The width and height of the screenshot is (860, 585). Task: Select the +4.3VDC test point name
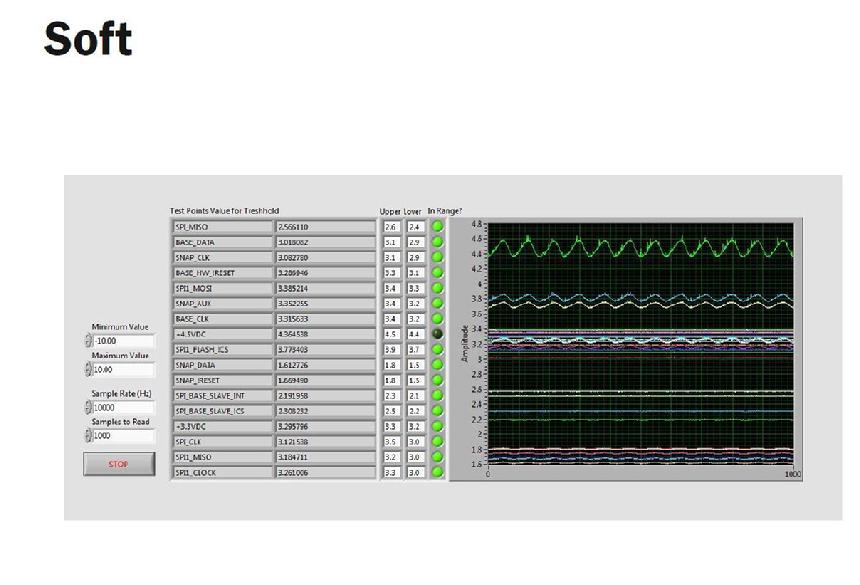click(x=222, y=334)
